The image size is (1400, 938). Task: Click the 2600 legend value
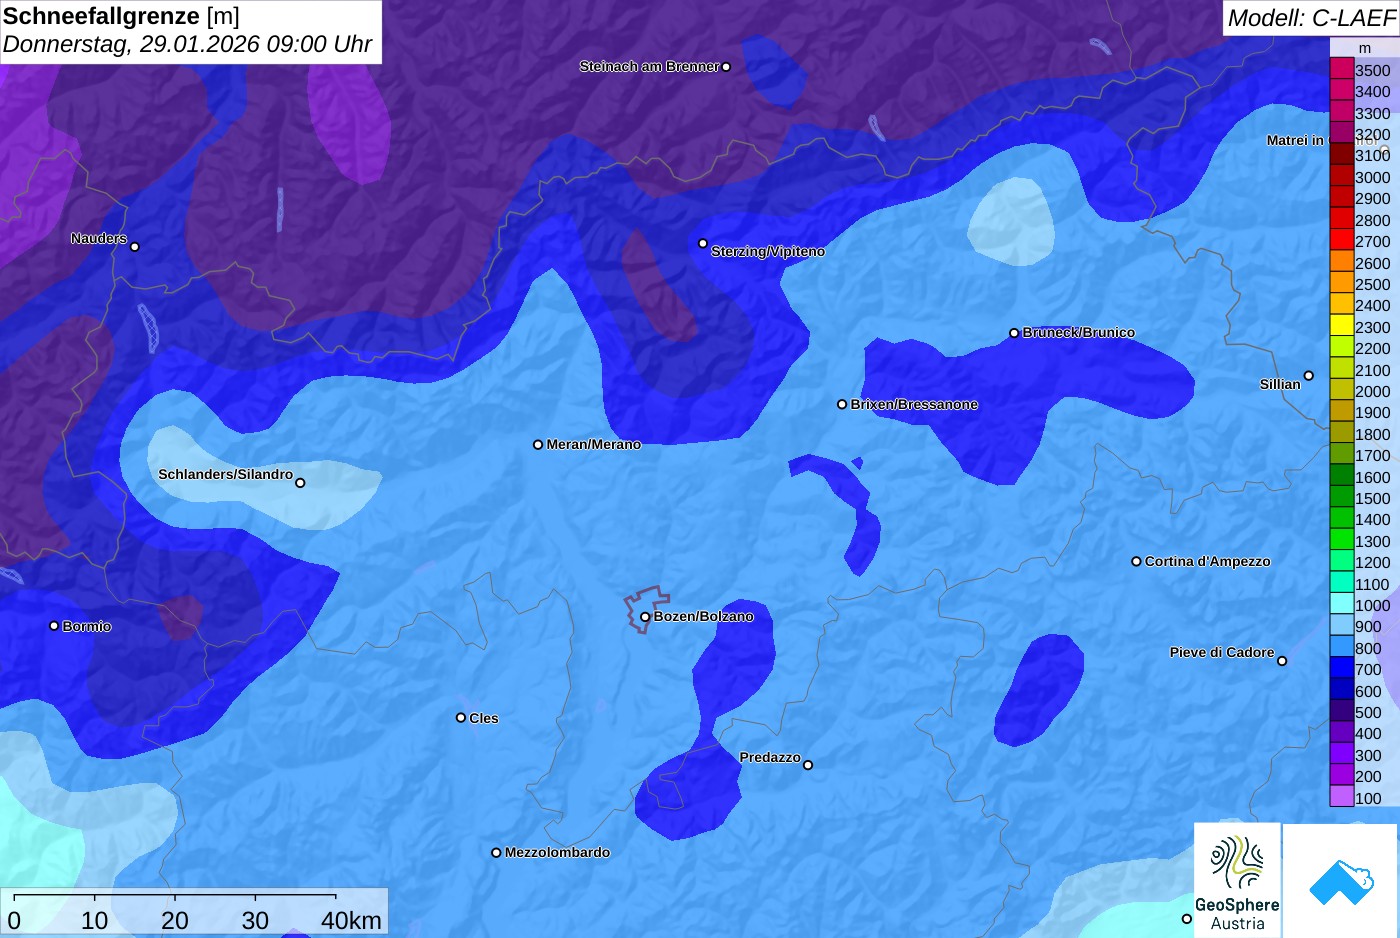coord(1373,264)
